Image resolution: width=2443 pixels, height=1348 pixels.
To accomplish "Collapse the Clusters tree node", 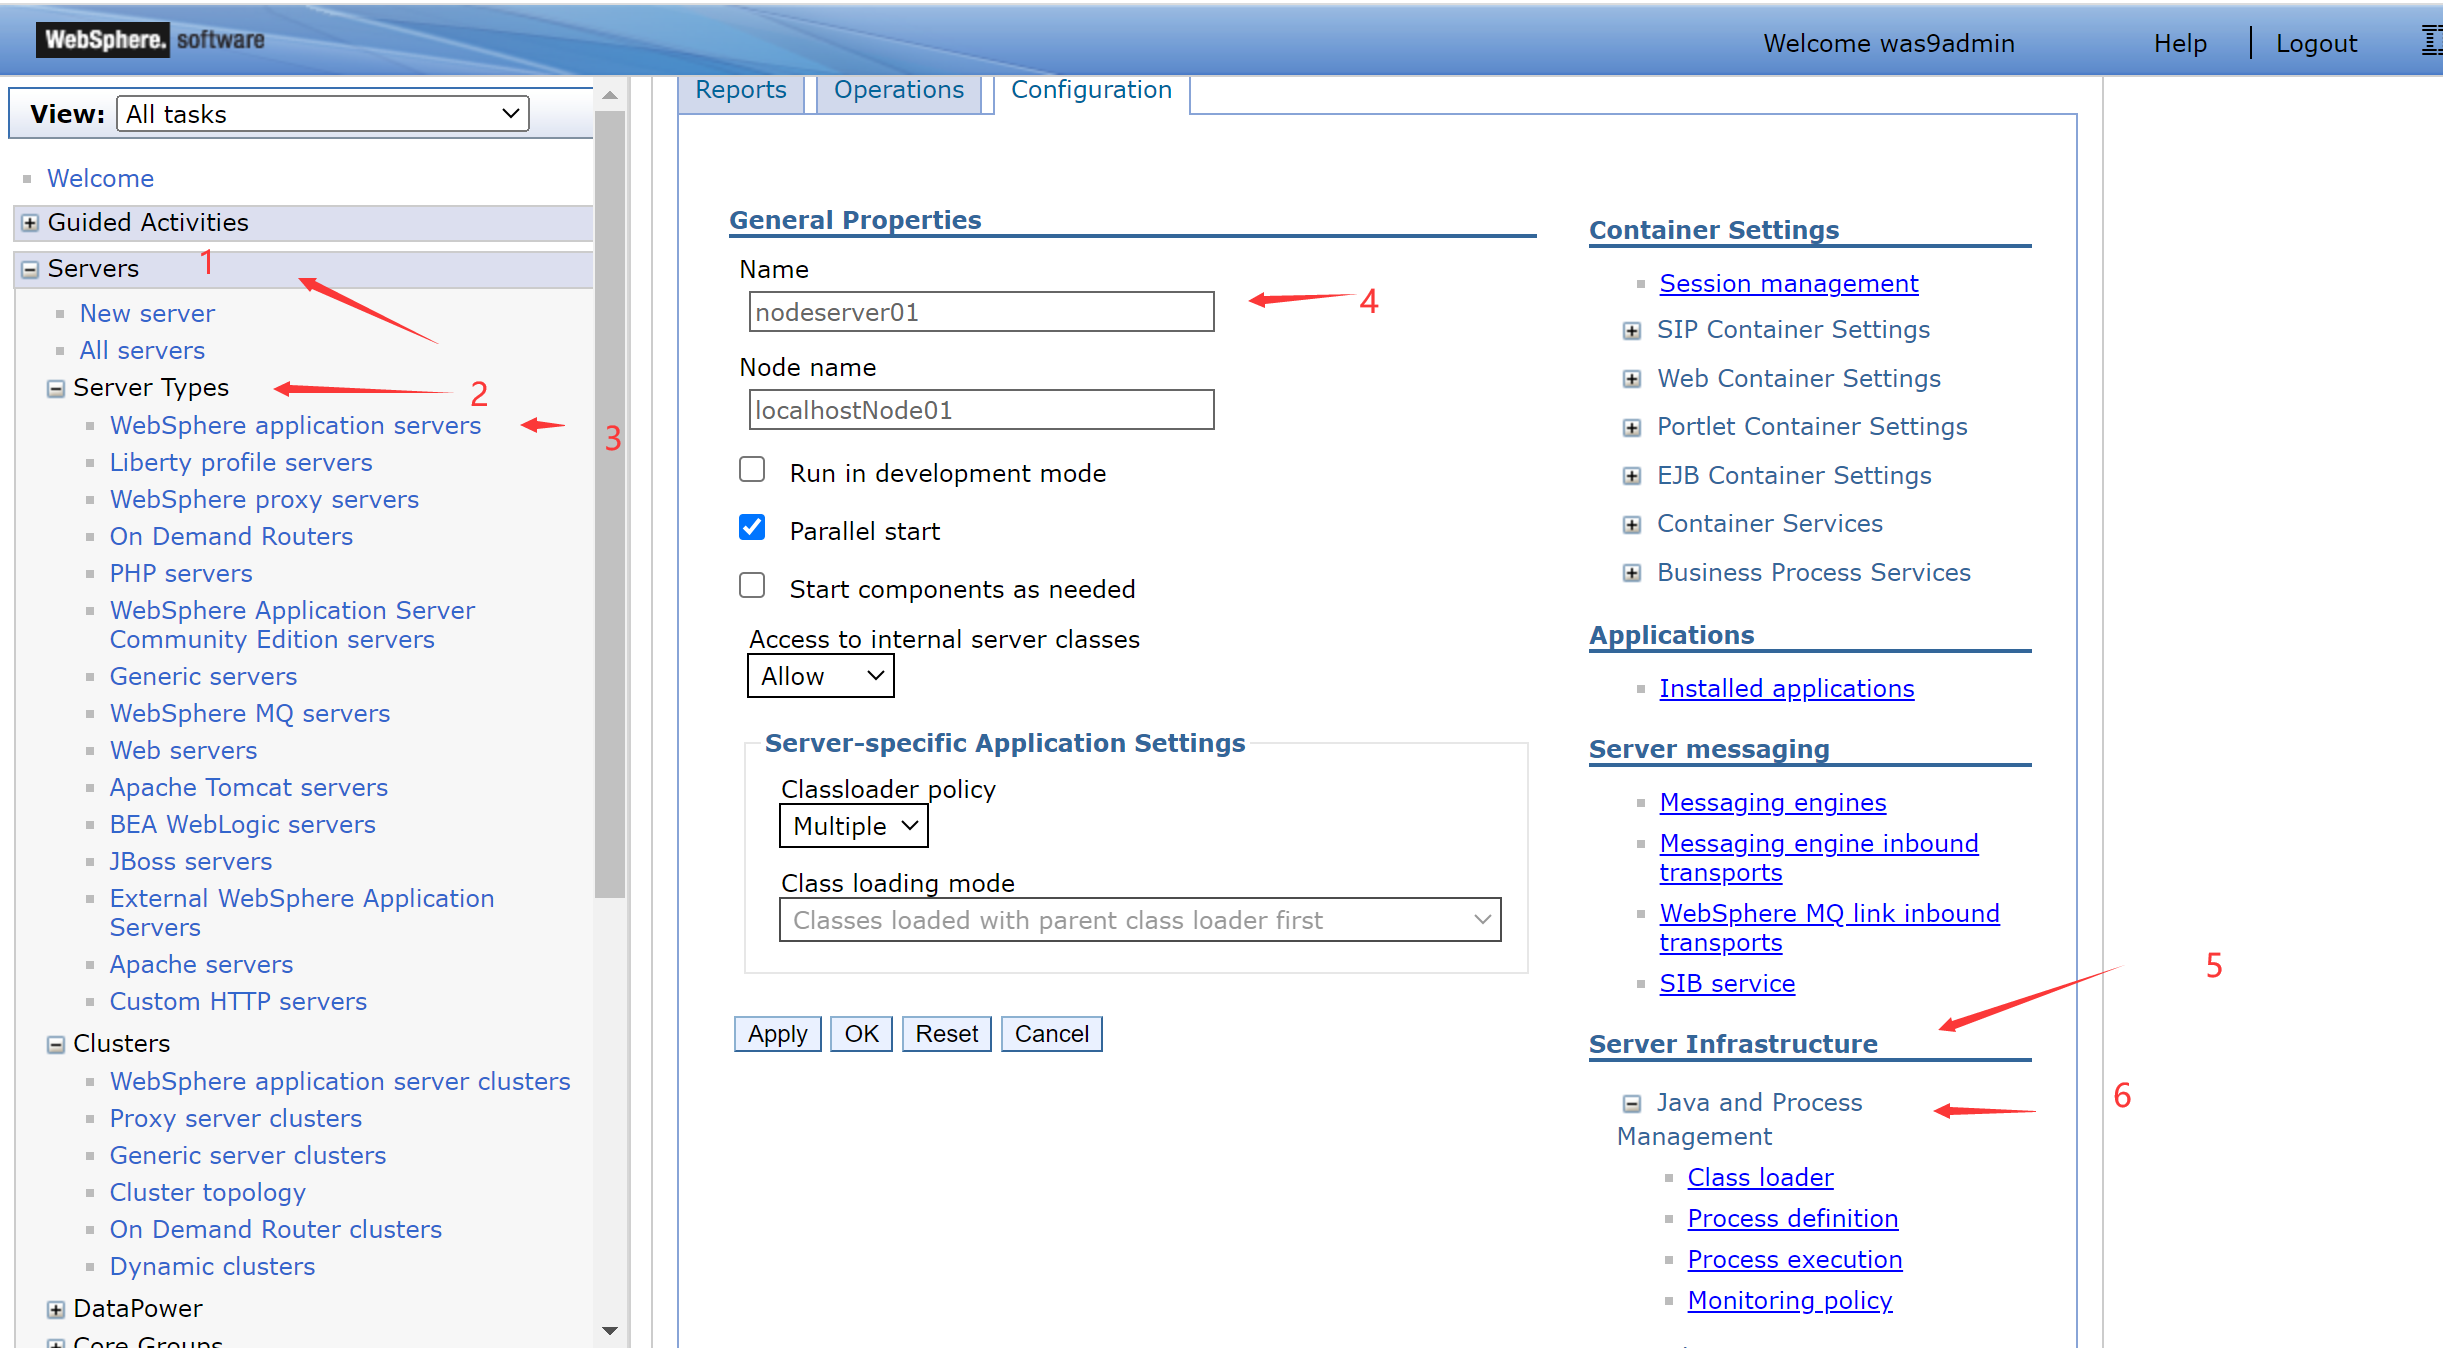I will click(x=56, y=1044).
